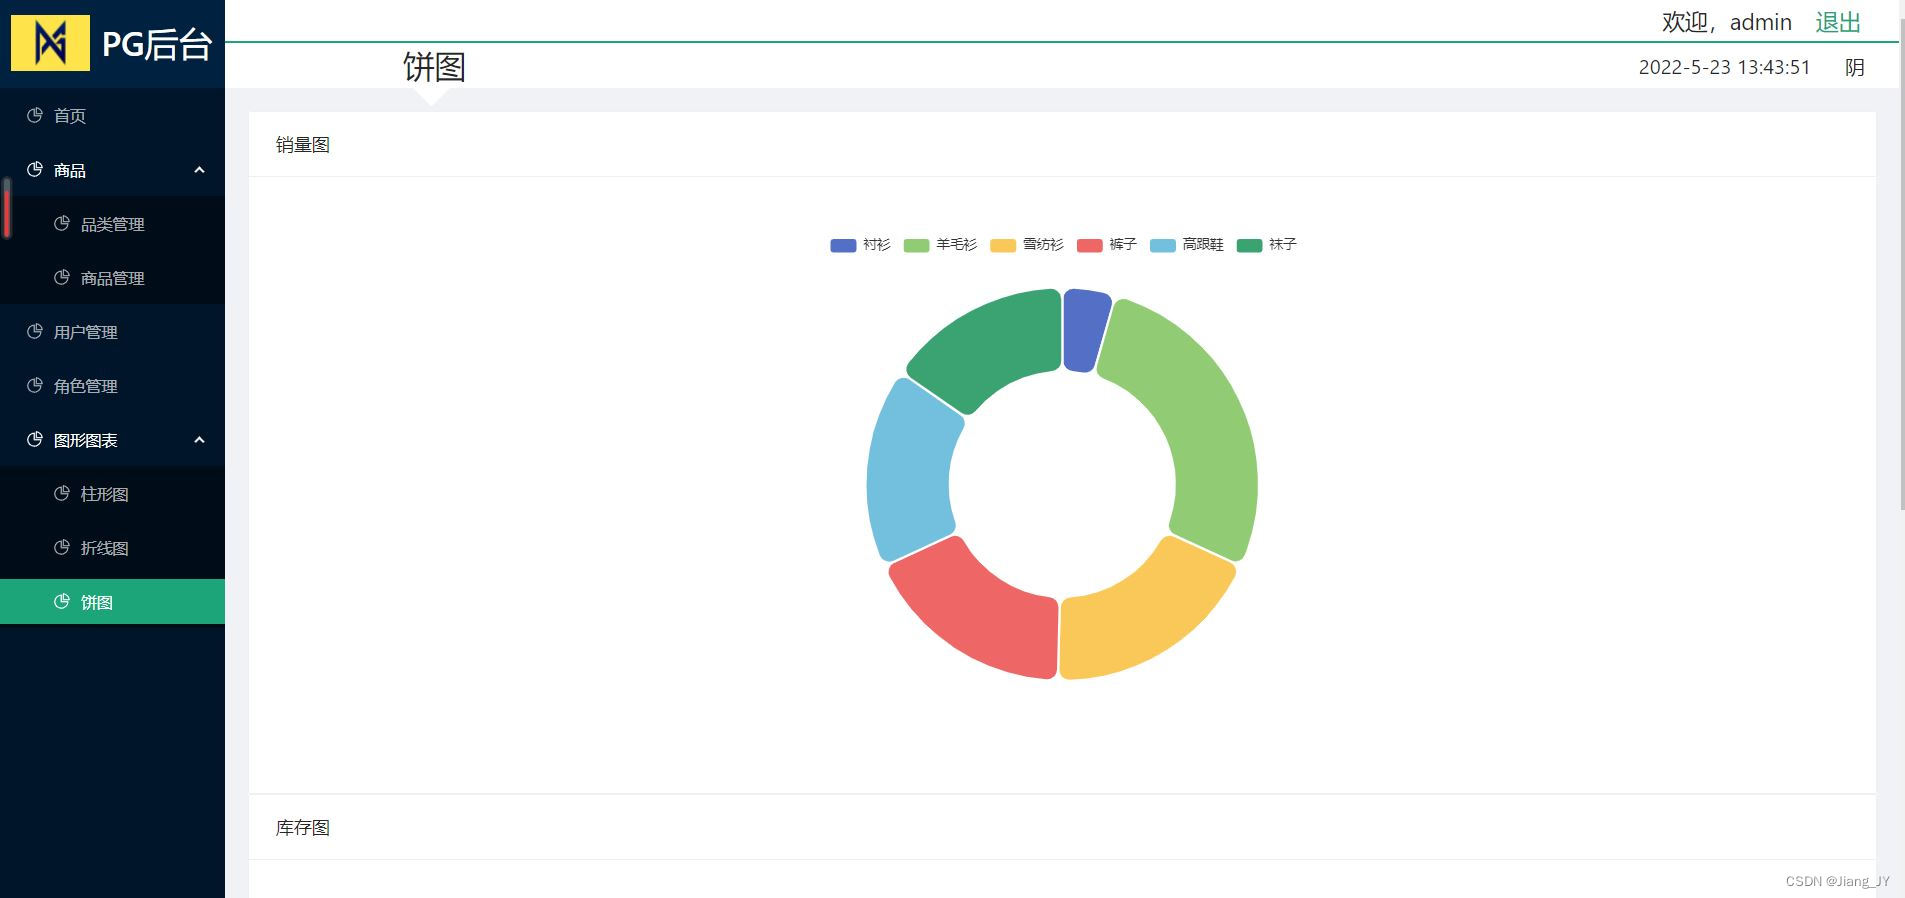Click the weather text 阴
This screenshot has height=898, width=1905.
[x=1855, y=67]
